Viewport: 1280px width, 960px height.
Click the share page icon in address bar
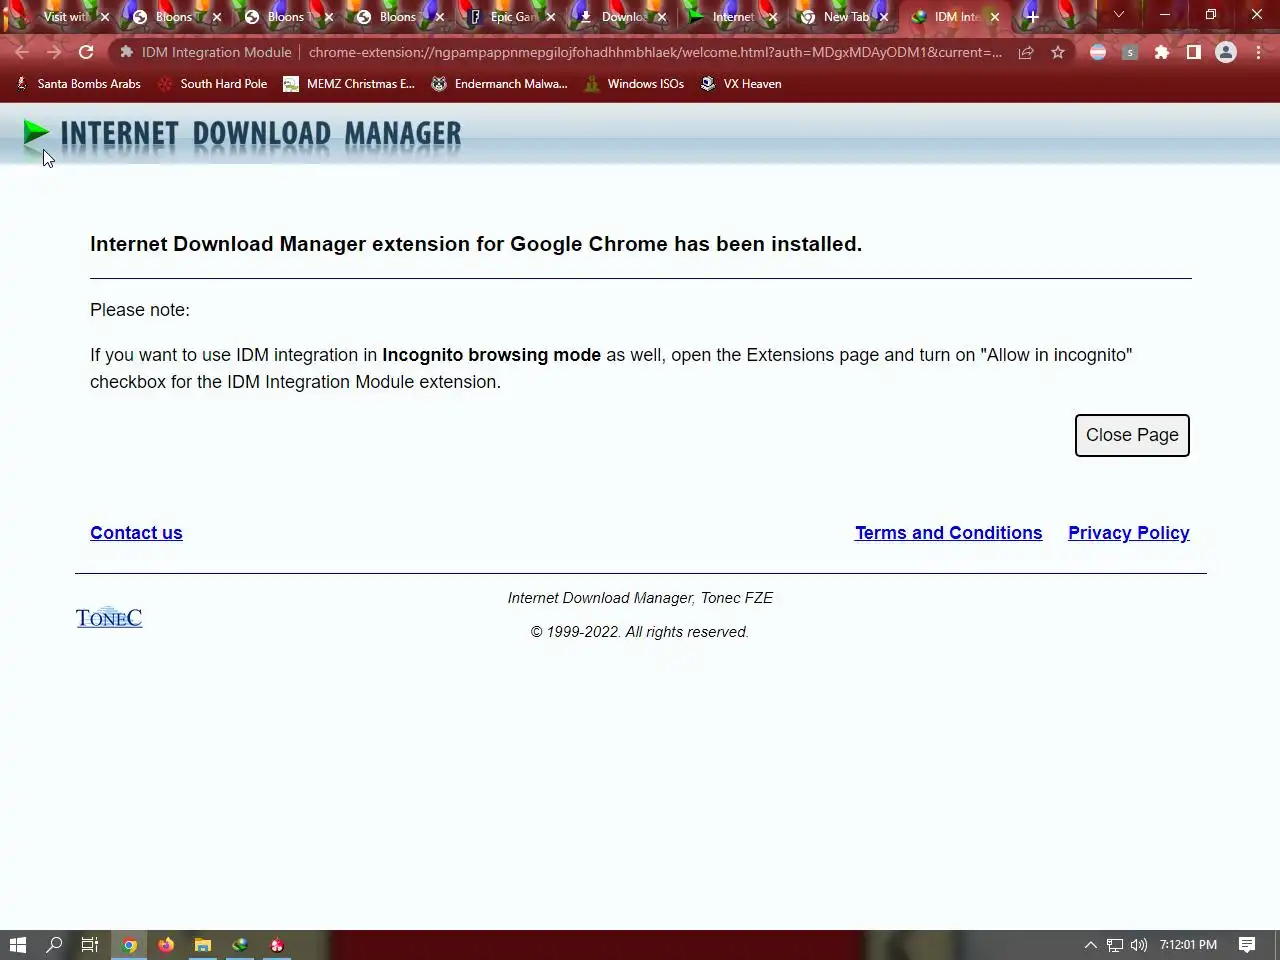1026,52
